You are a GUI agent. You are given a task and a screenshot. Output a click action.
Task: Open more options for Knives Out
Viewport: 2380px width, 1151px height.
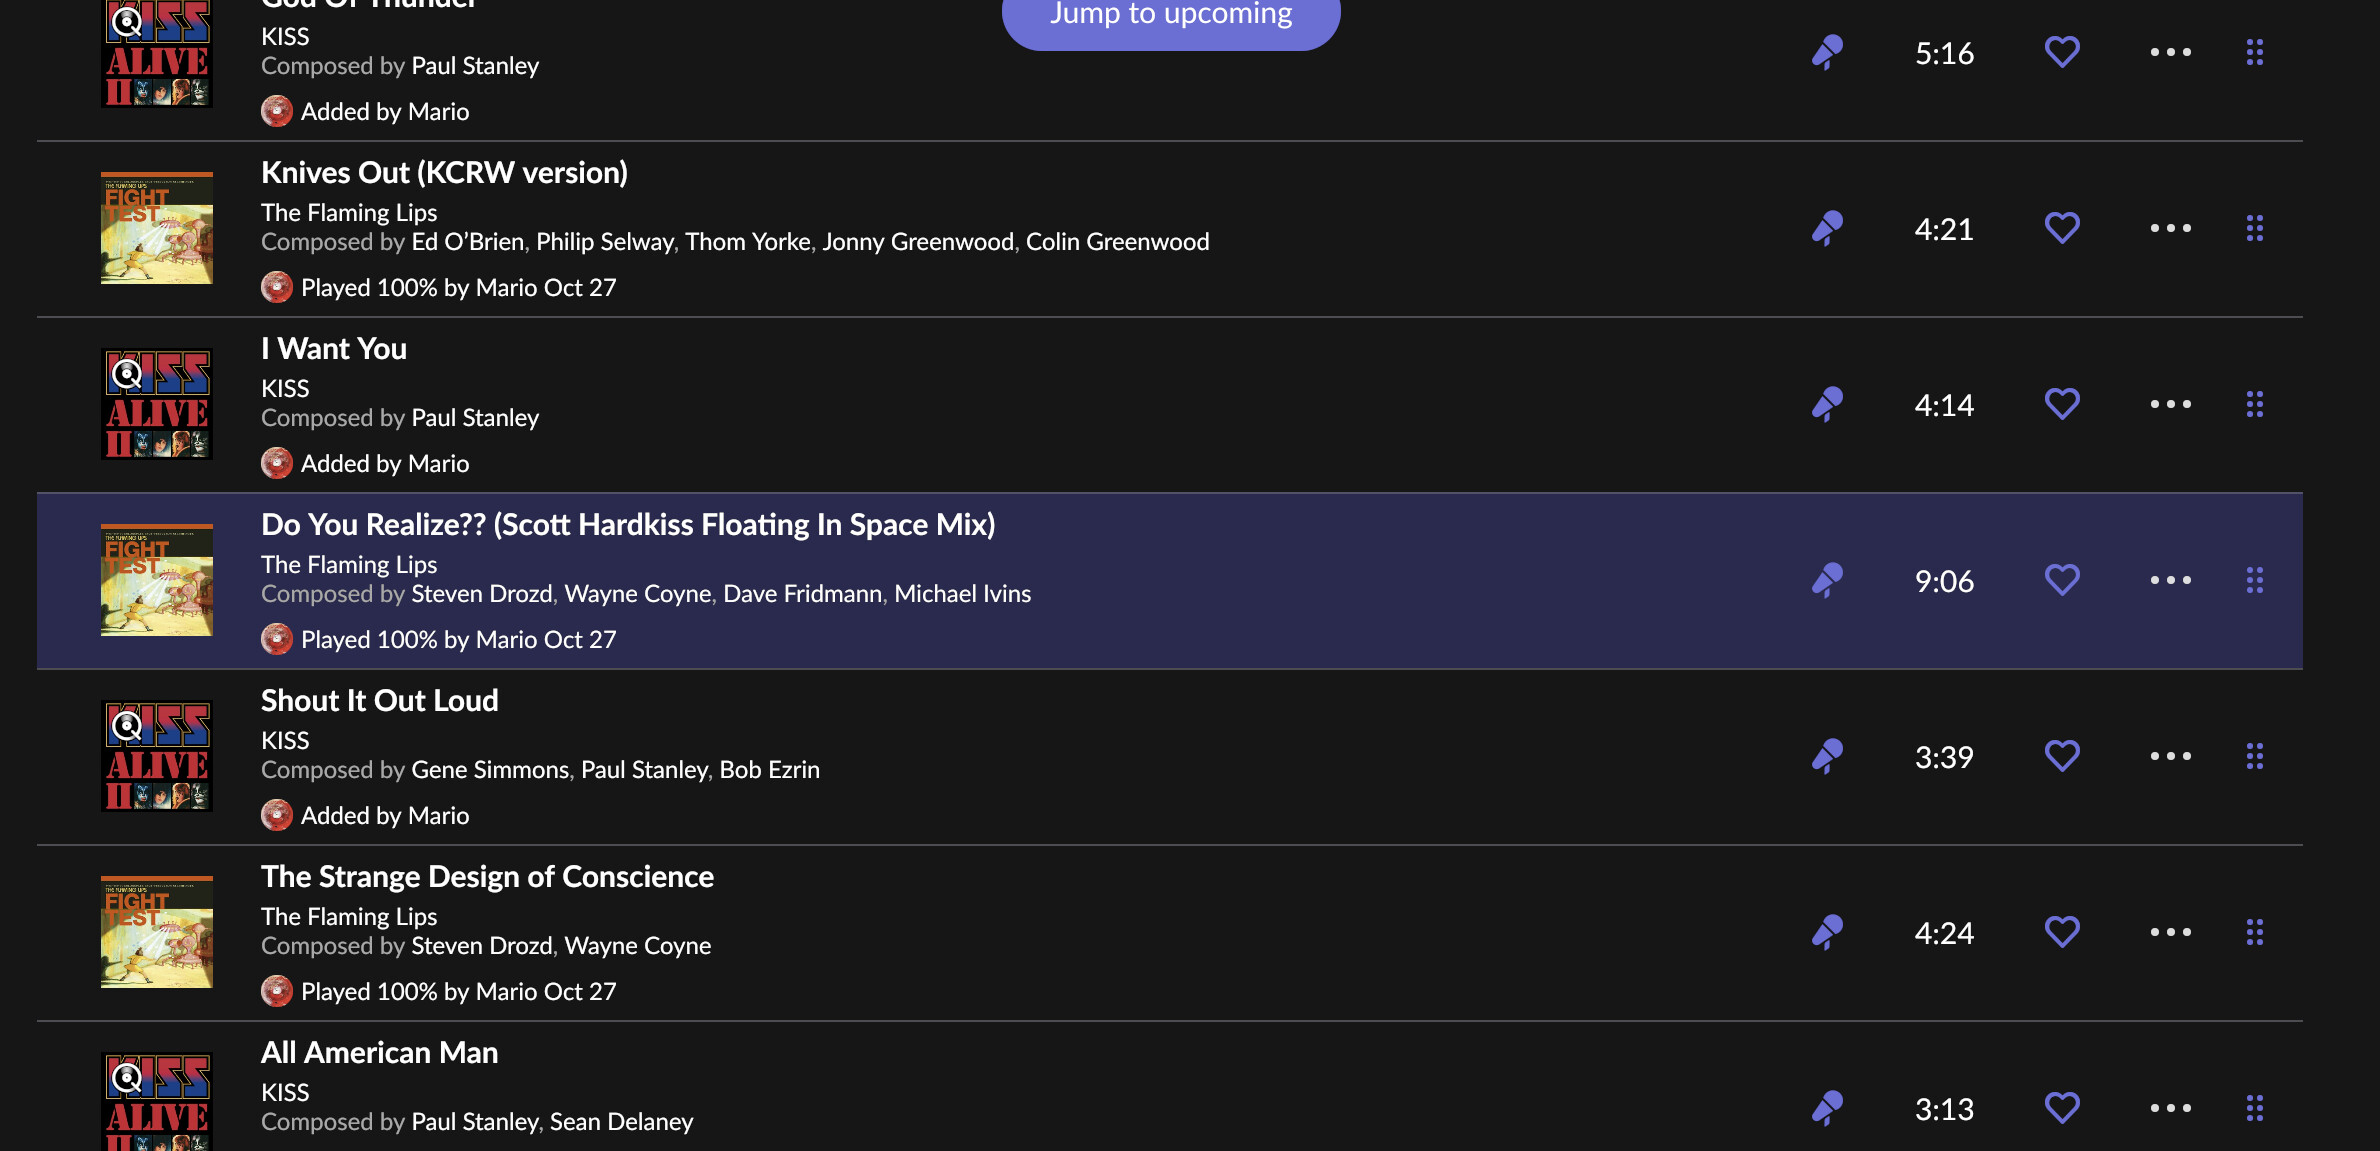click(x=2170, y=228)
